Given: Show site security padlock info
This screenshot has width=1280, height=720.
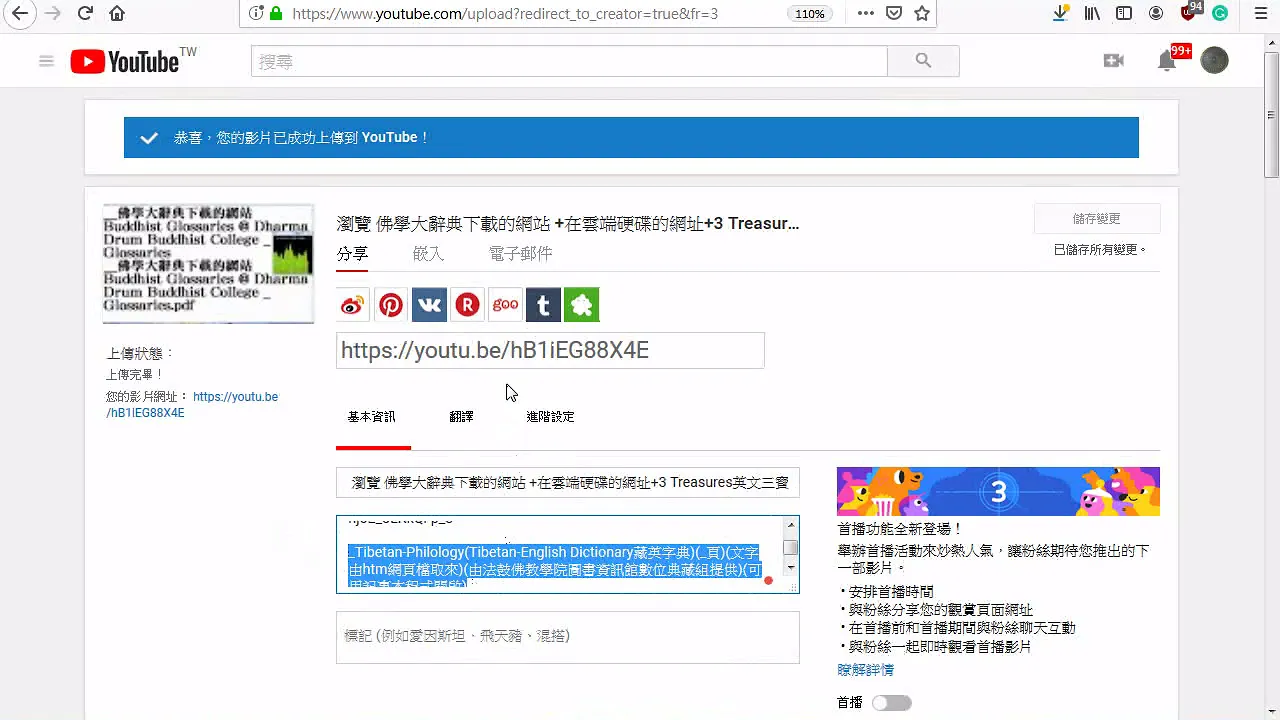Looking at the screenshot, I should tap(276, 14).
